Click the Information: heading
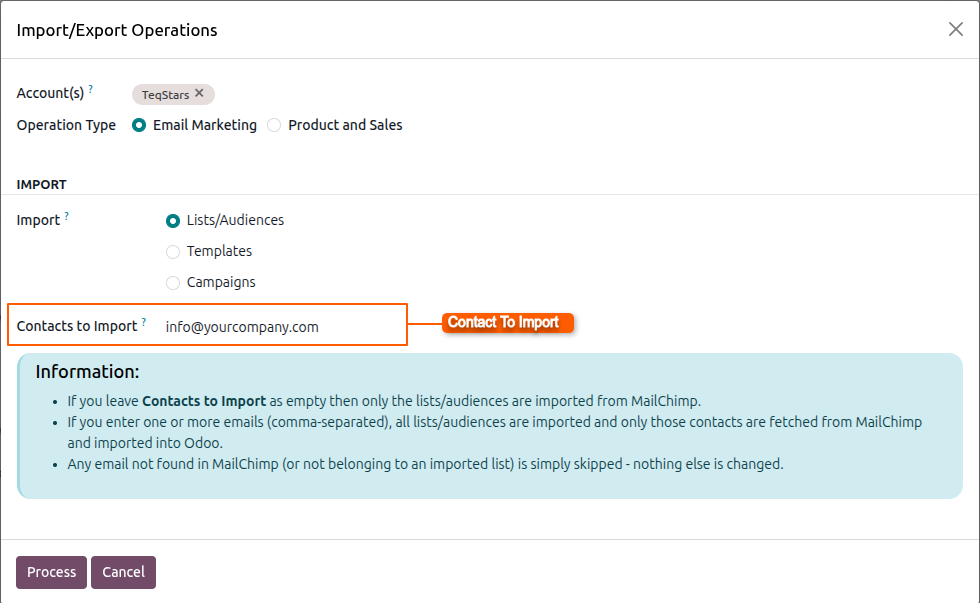This screenshot has height=603, width=980. click(x=88, y=371)
